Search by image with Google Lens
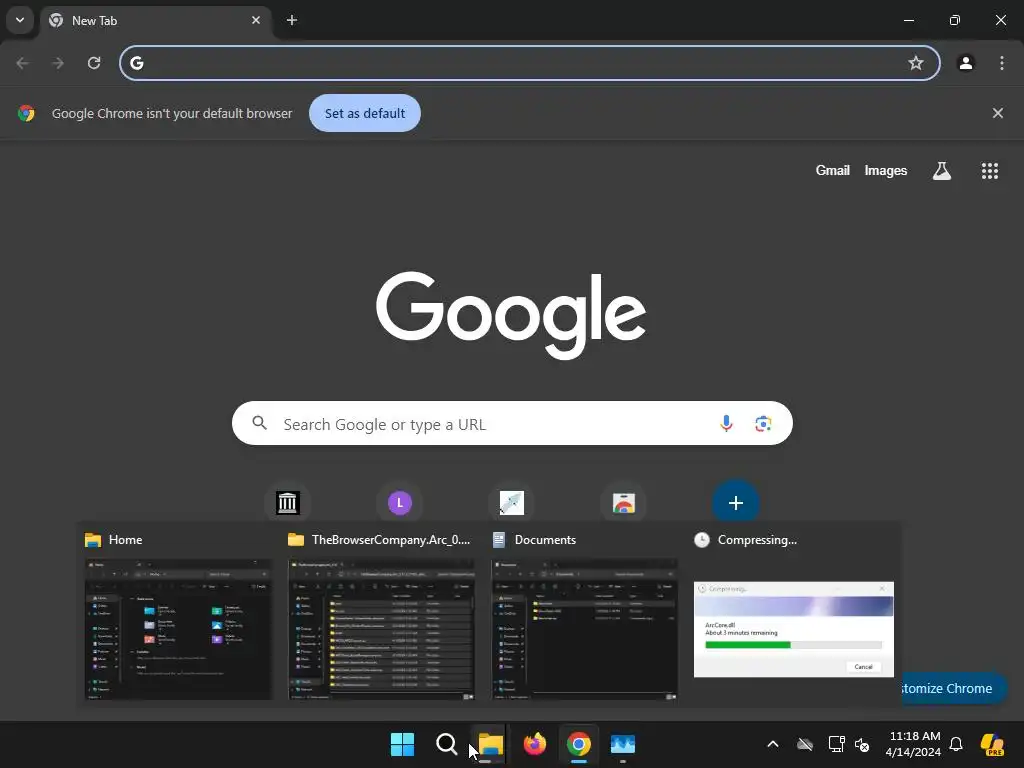The height and width of the screenshot is (768, 1024). point(763,423)
